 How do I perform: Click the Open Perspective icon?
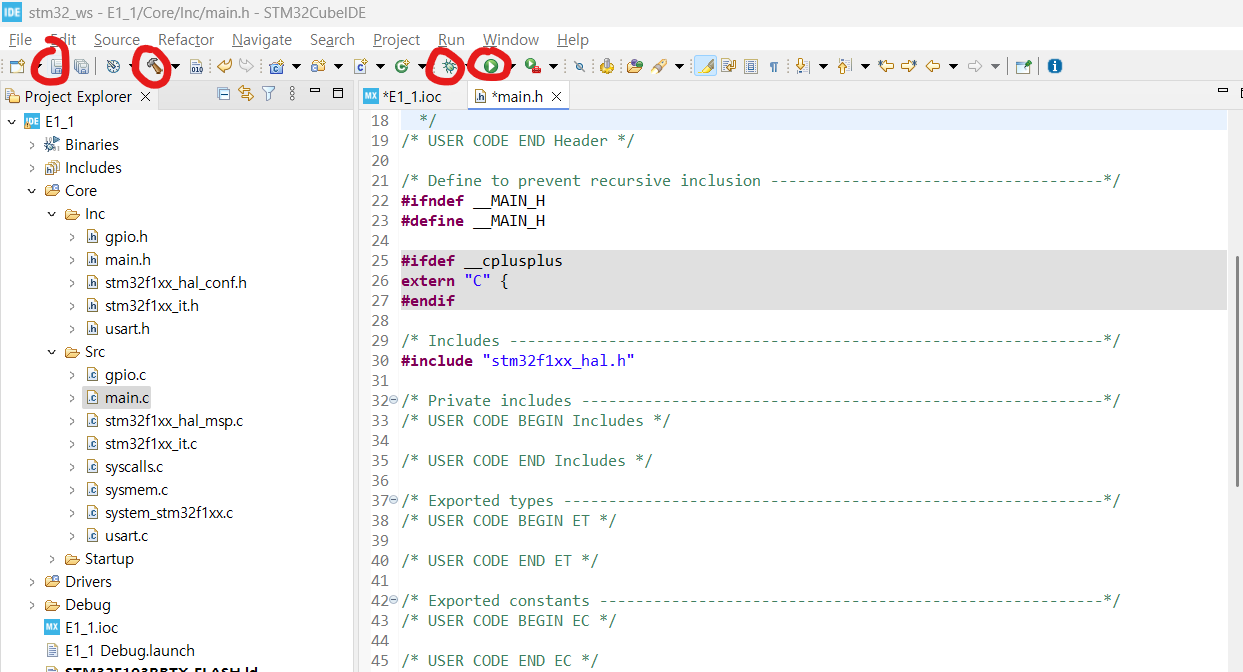(x=1023, y=66)
